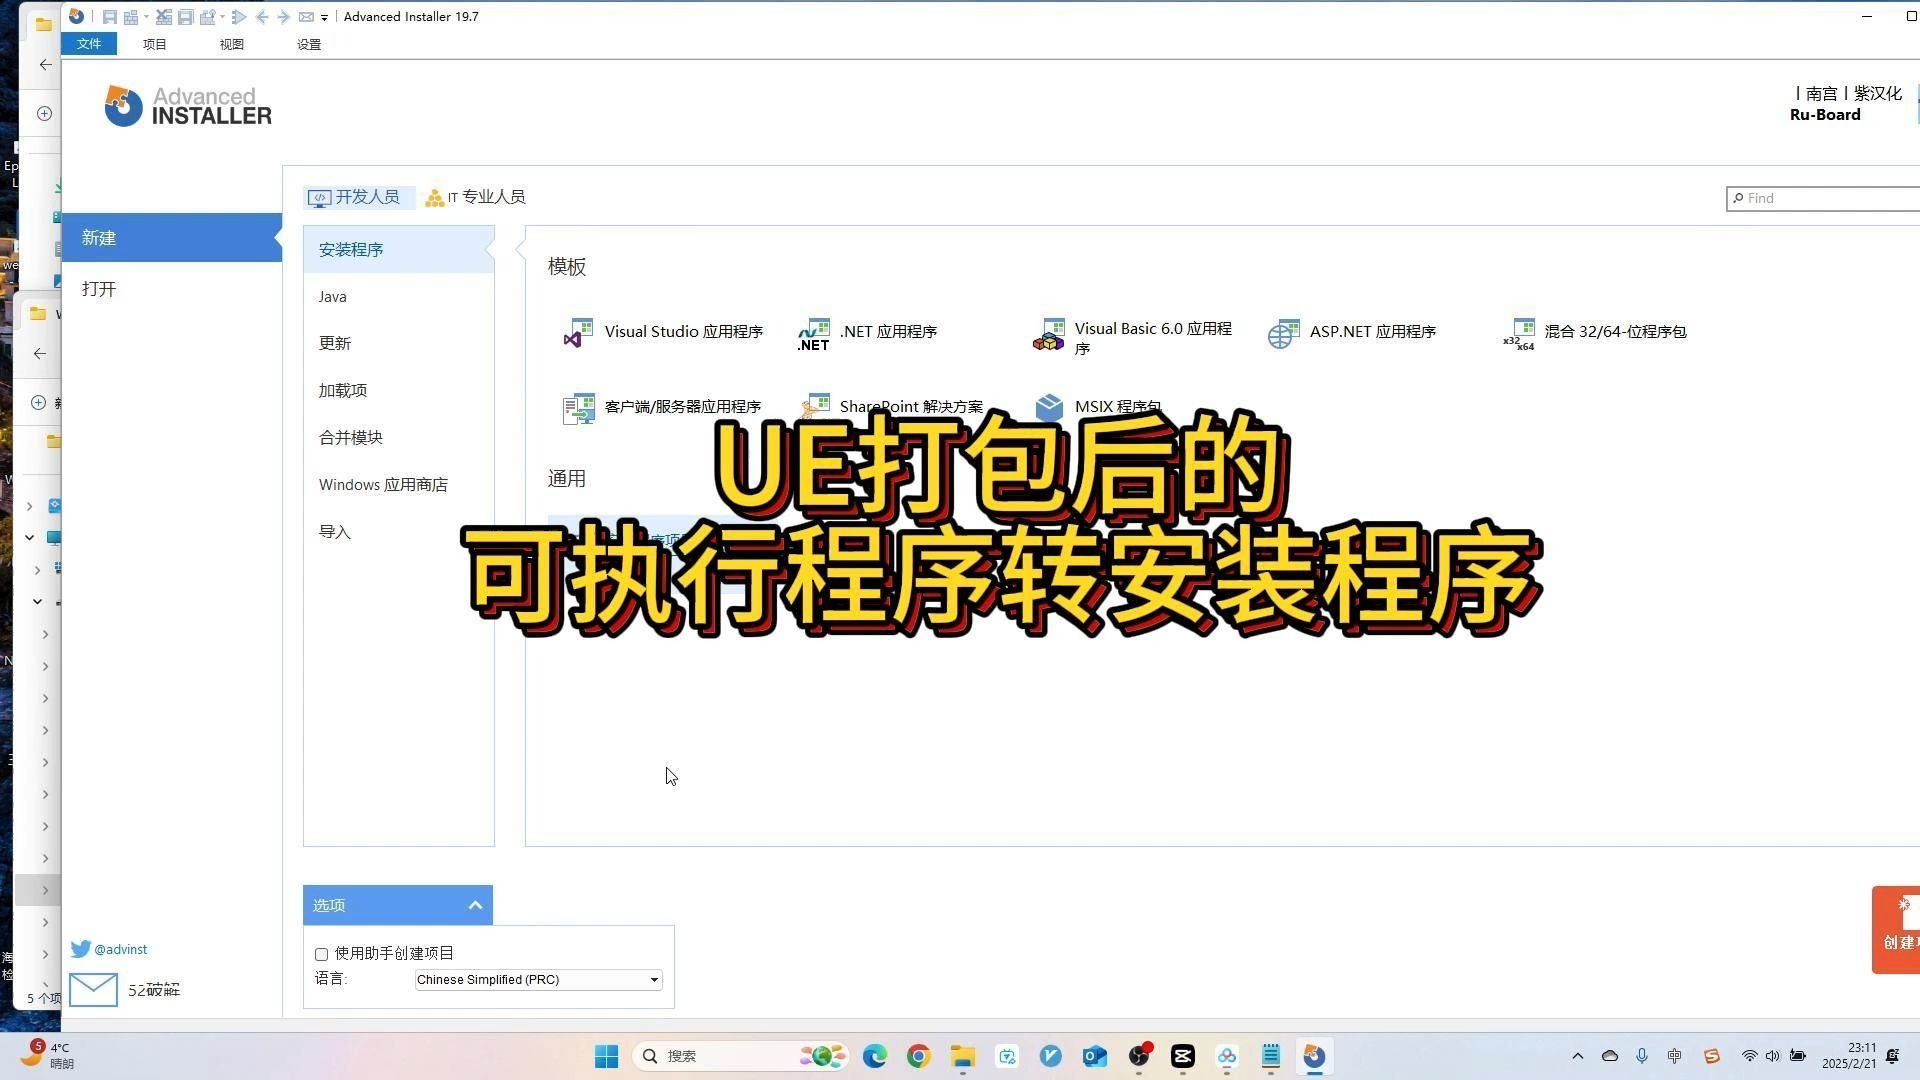Image resolution: width=1920 pixels, height=1080 pixels.
Task: Click the Sogou input method tray icon
Action: tap(1712, 1056)
